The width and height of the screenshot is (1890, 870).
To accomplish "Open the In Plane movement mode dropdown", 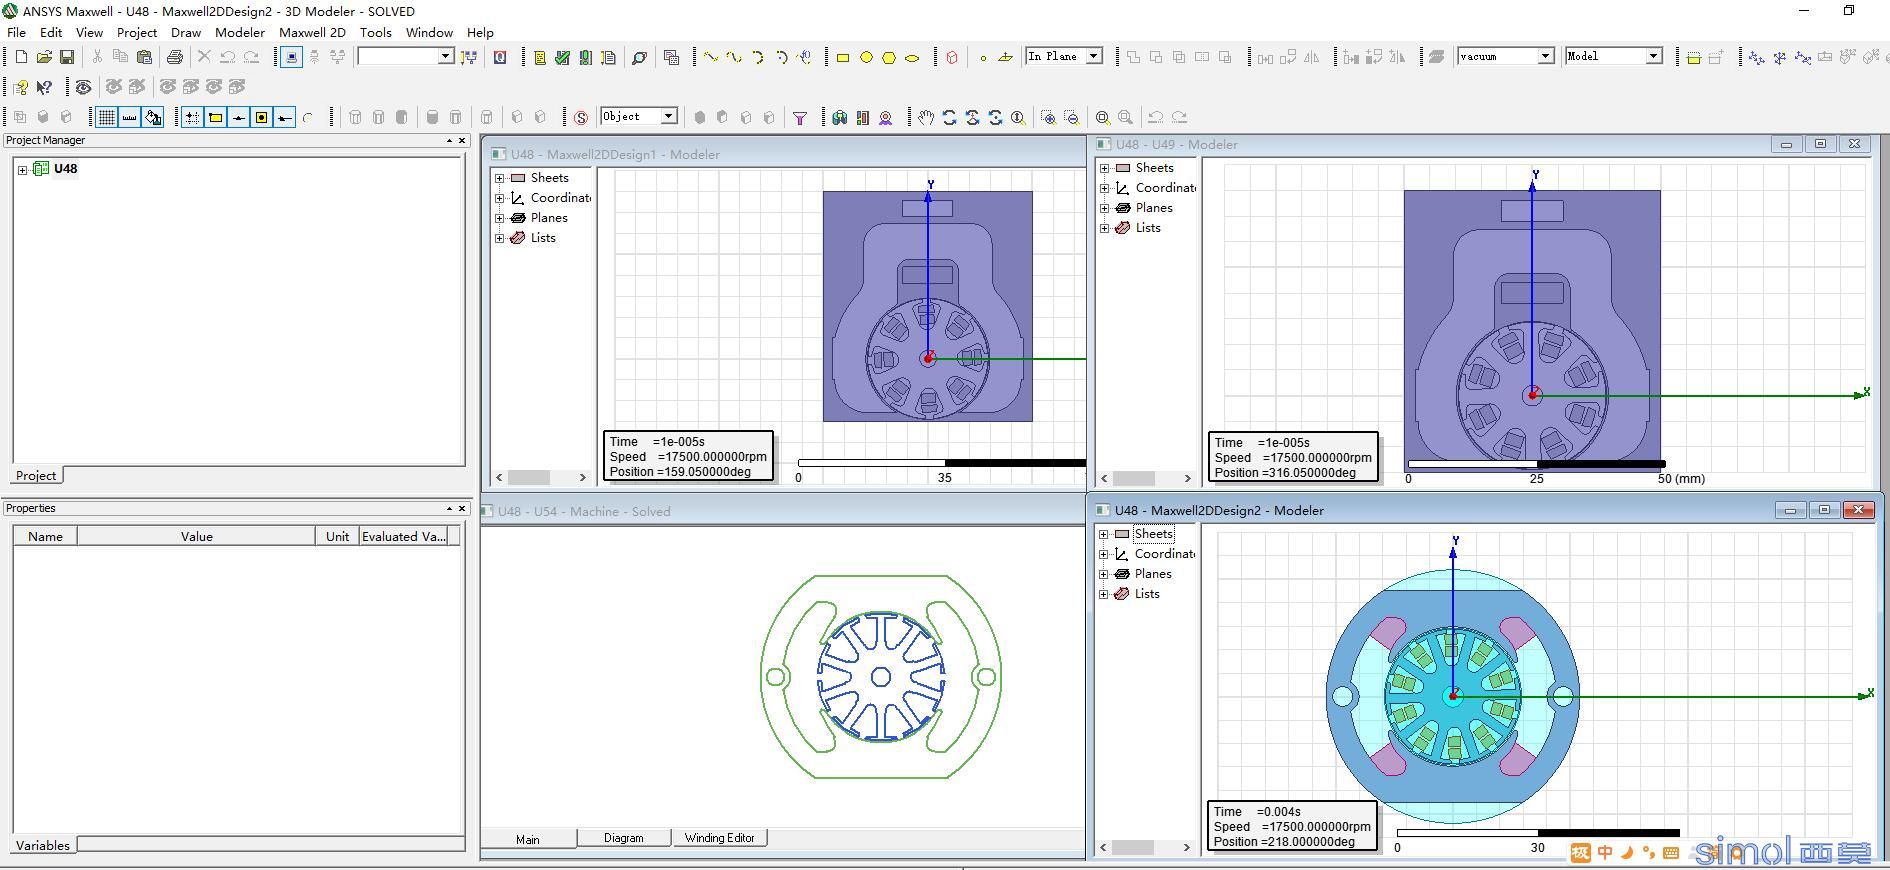I will coord(1094,56).
